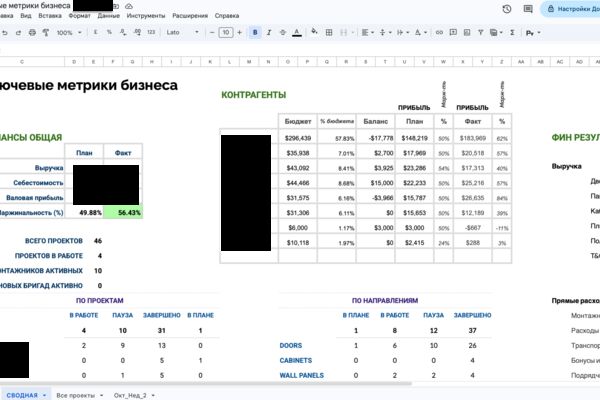Decrease decimal places

(123, 33)
